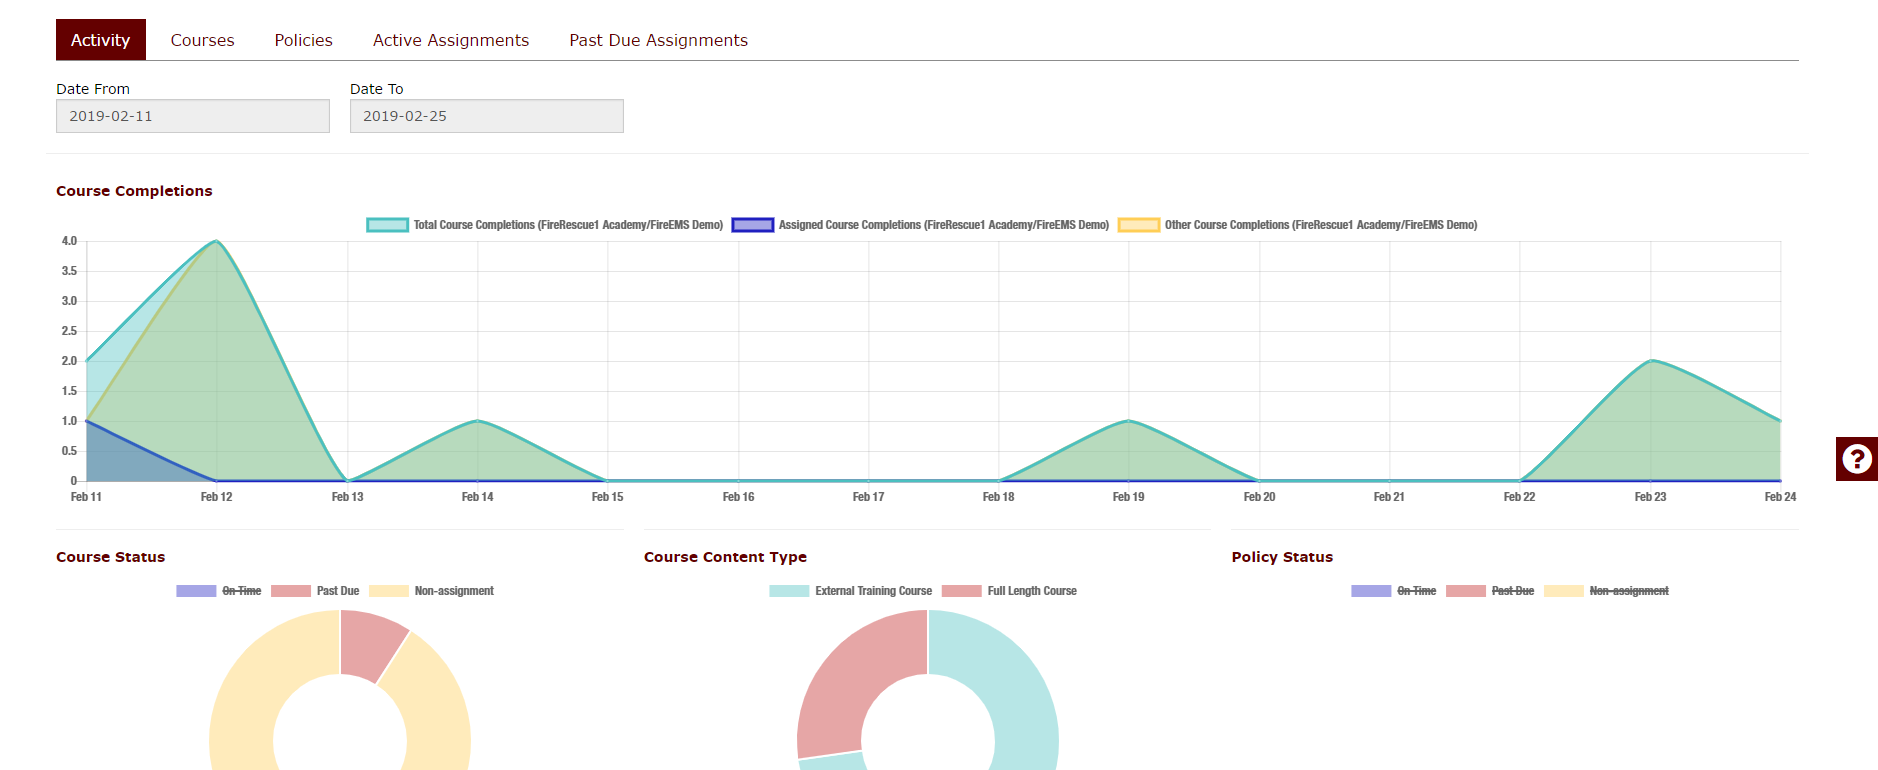Click the Course Status heading
The height and width of the screenshot is (770, 1878).
[110, 557]
